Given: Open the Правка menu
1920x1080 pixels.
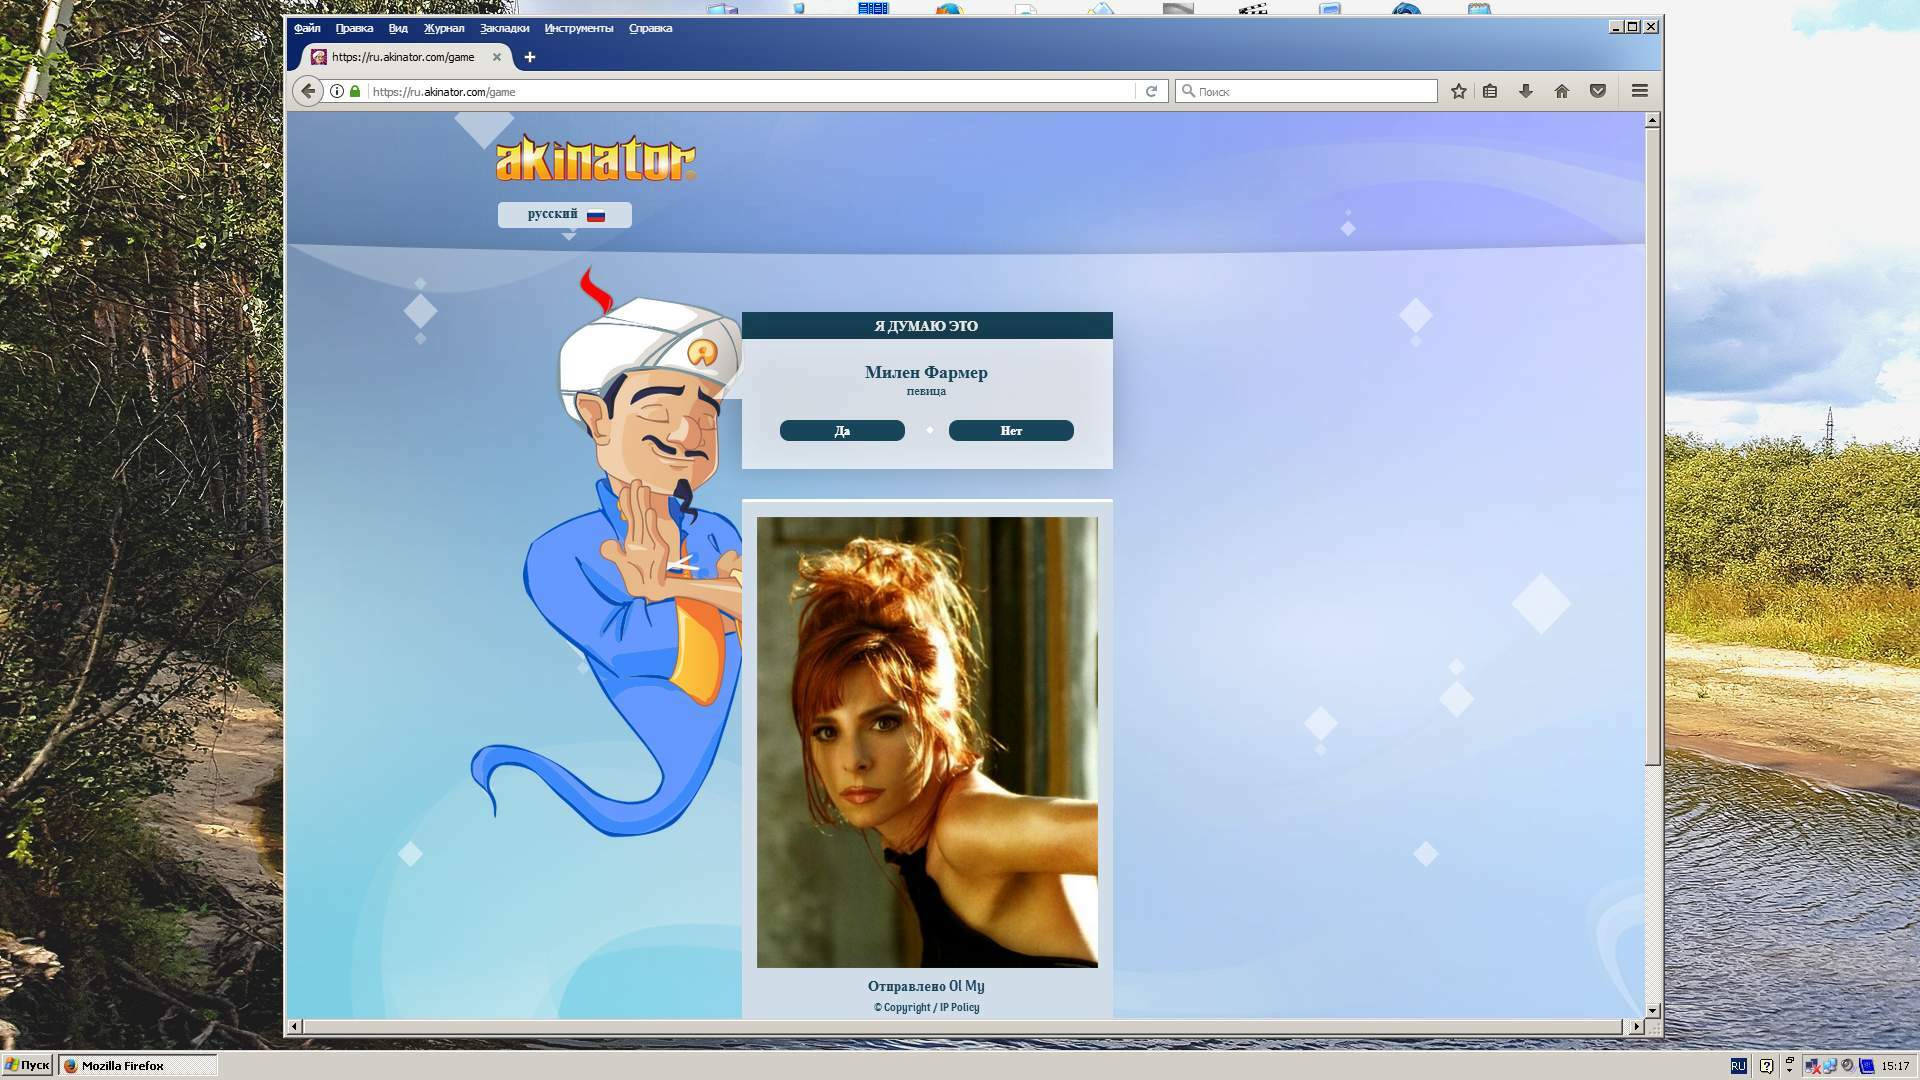Looking at the screenshot, I should 354,28.
